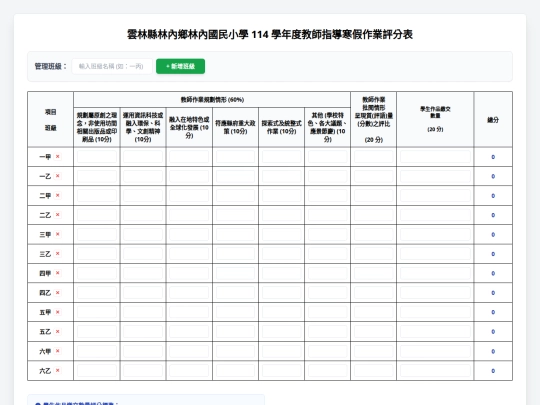The image size is (540, 405).
Task: Click the 學生作品繳交數量 column header
Action: [435, 119]
